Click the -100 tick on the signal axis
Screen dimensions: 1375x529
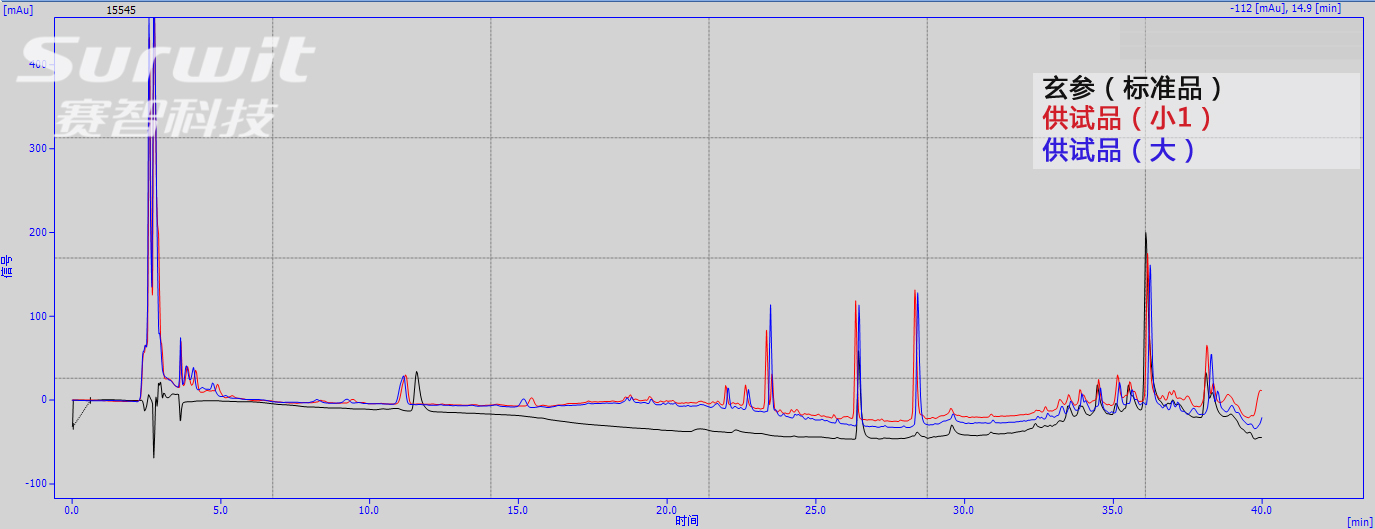34,483
